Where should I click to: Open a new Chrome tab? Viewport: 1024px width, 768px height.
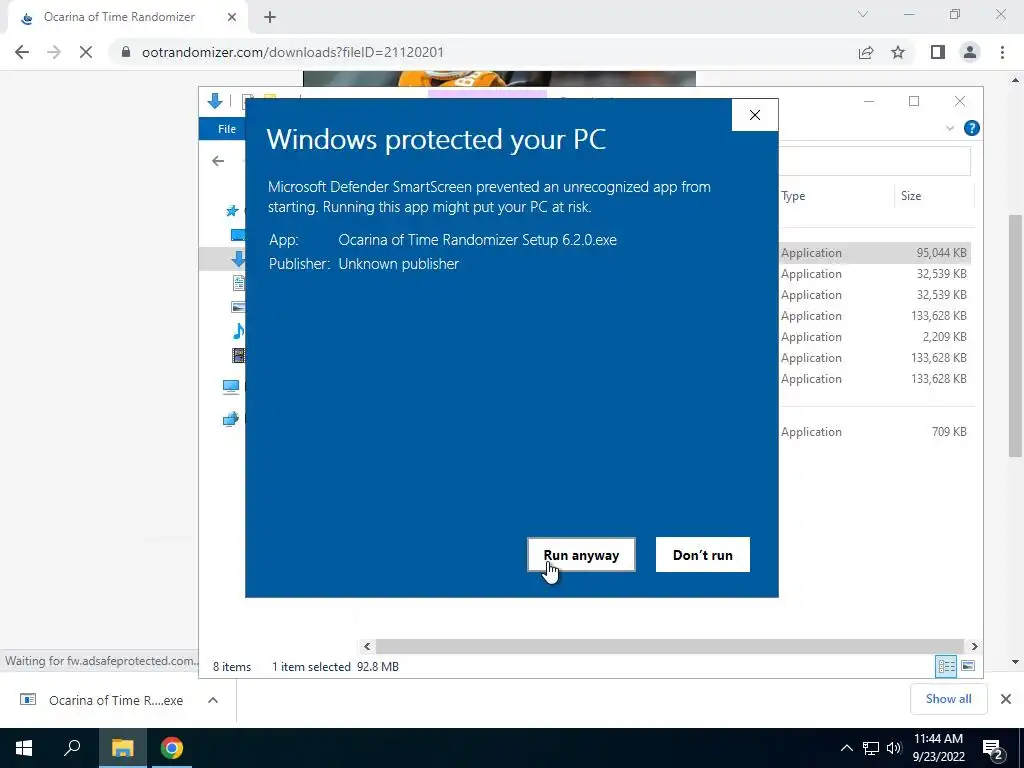click(270, 18)
